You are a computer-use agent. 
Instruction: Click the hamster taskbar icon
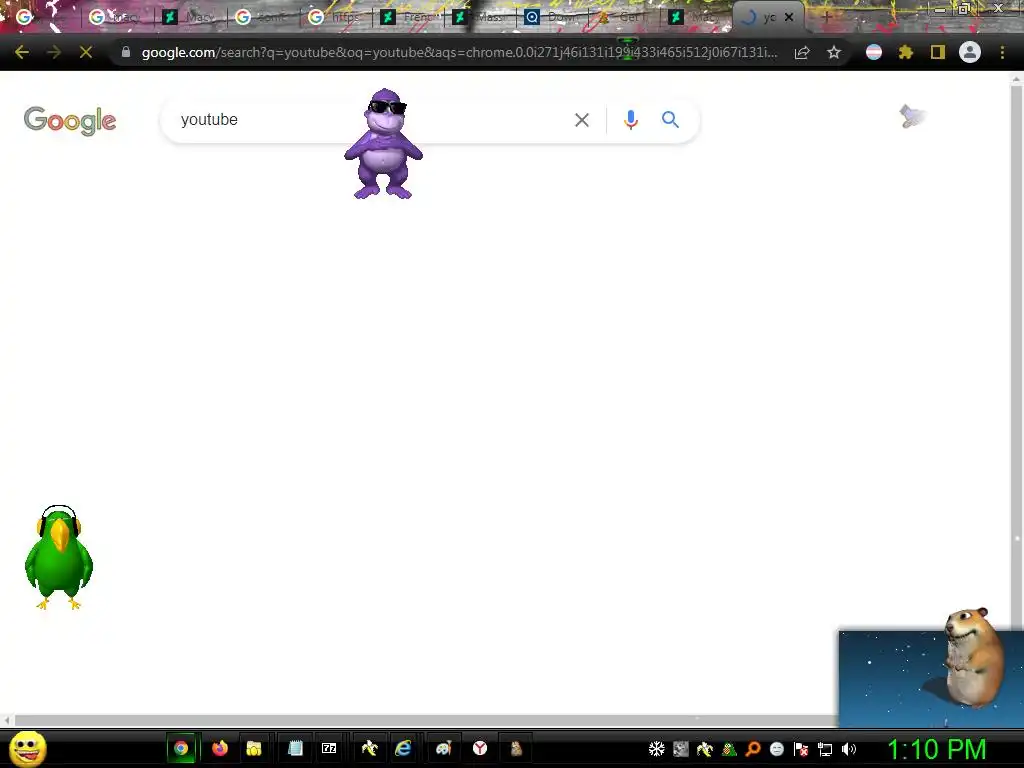tap(516, 748)
